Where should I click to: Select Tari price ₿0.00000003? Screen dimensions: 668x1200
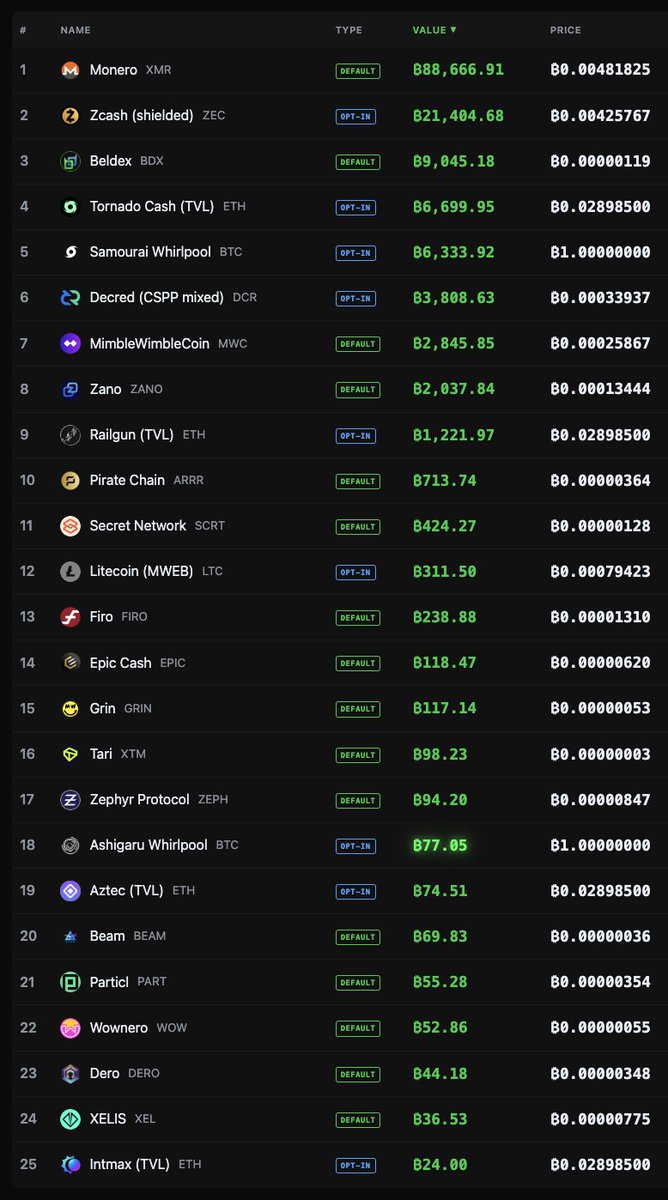[600, 754]
